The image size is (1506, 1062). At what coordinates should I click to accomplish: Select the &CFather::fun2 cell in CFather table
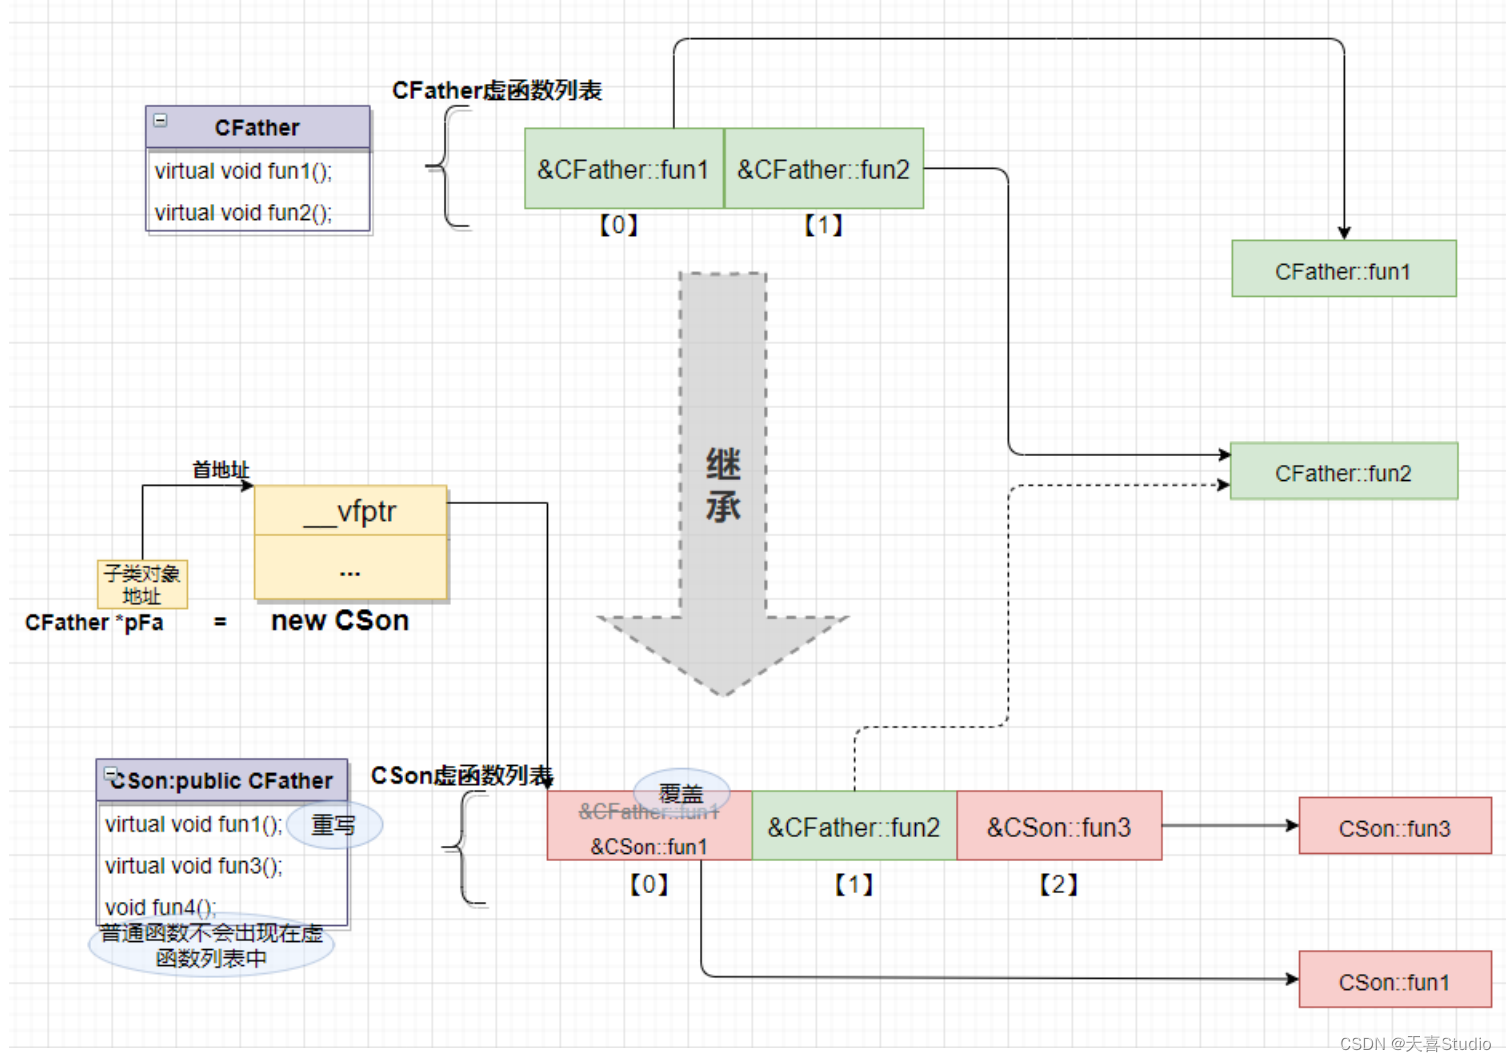(824, 169)
